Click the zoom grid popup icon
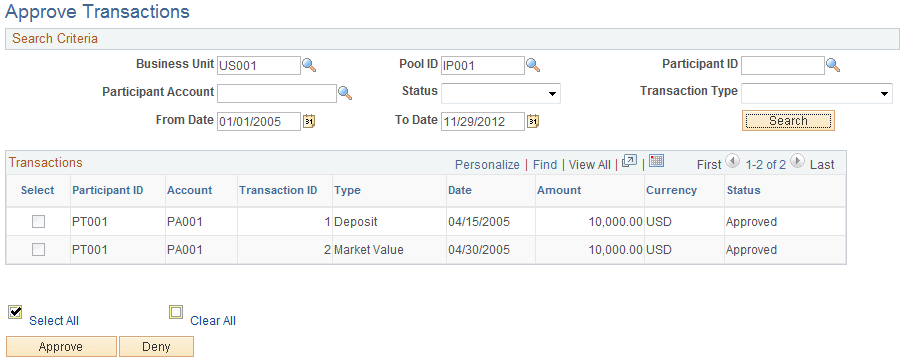Screen dimensions: 906x361 [x=629, y=162]
